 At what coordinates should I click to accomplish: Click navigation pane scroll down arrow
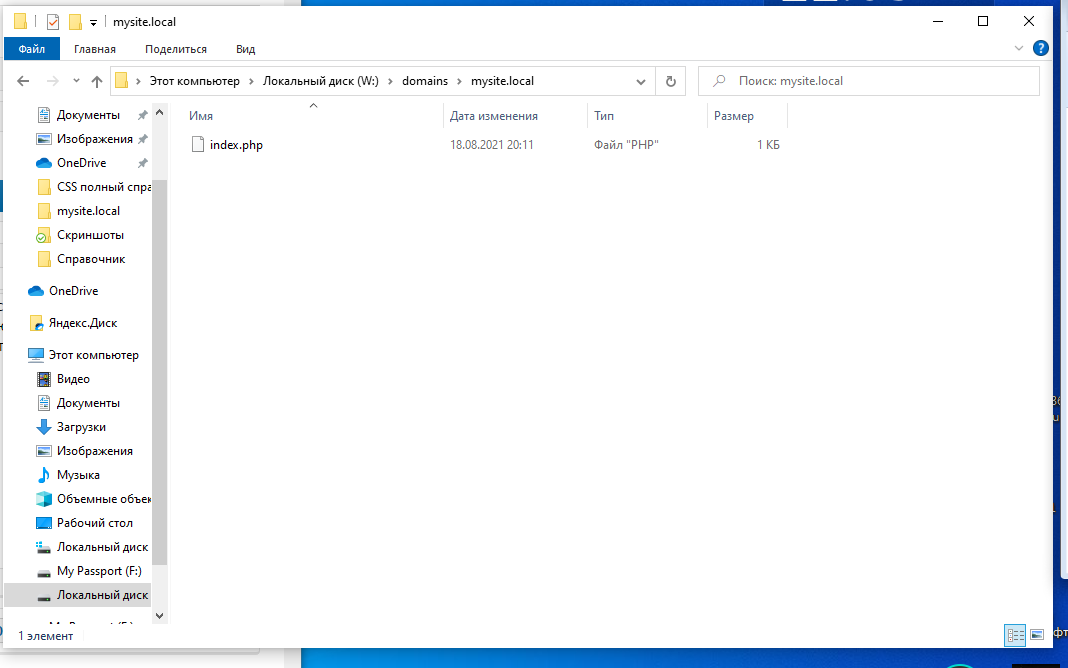159,616
